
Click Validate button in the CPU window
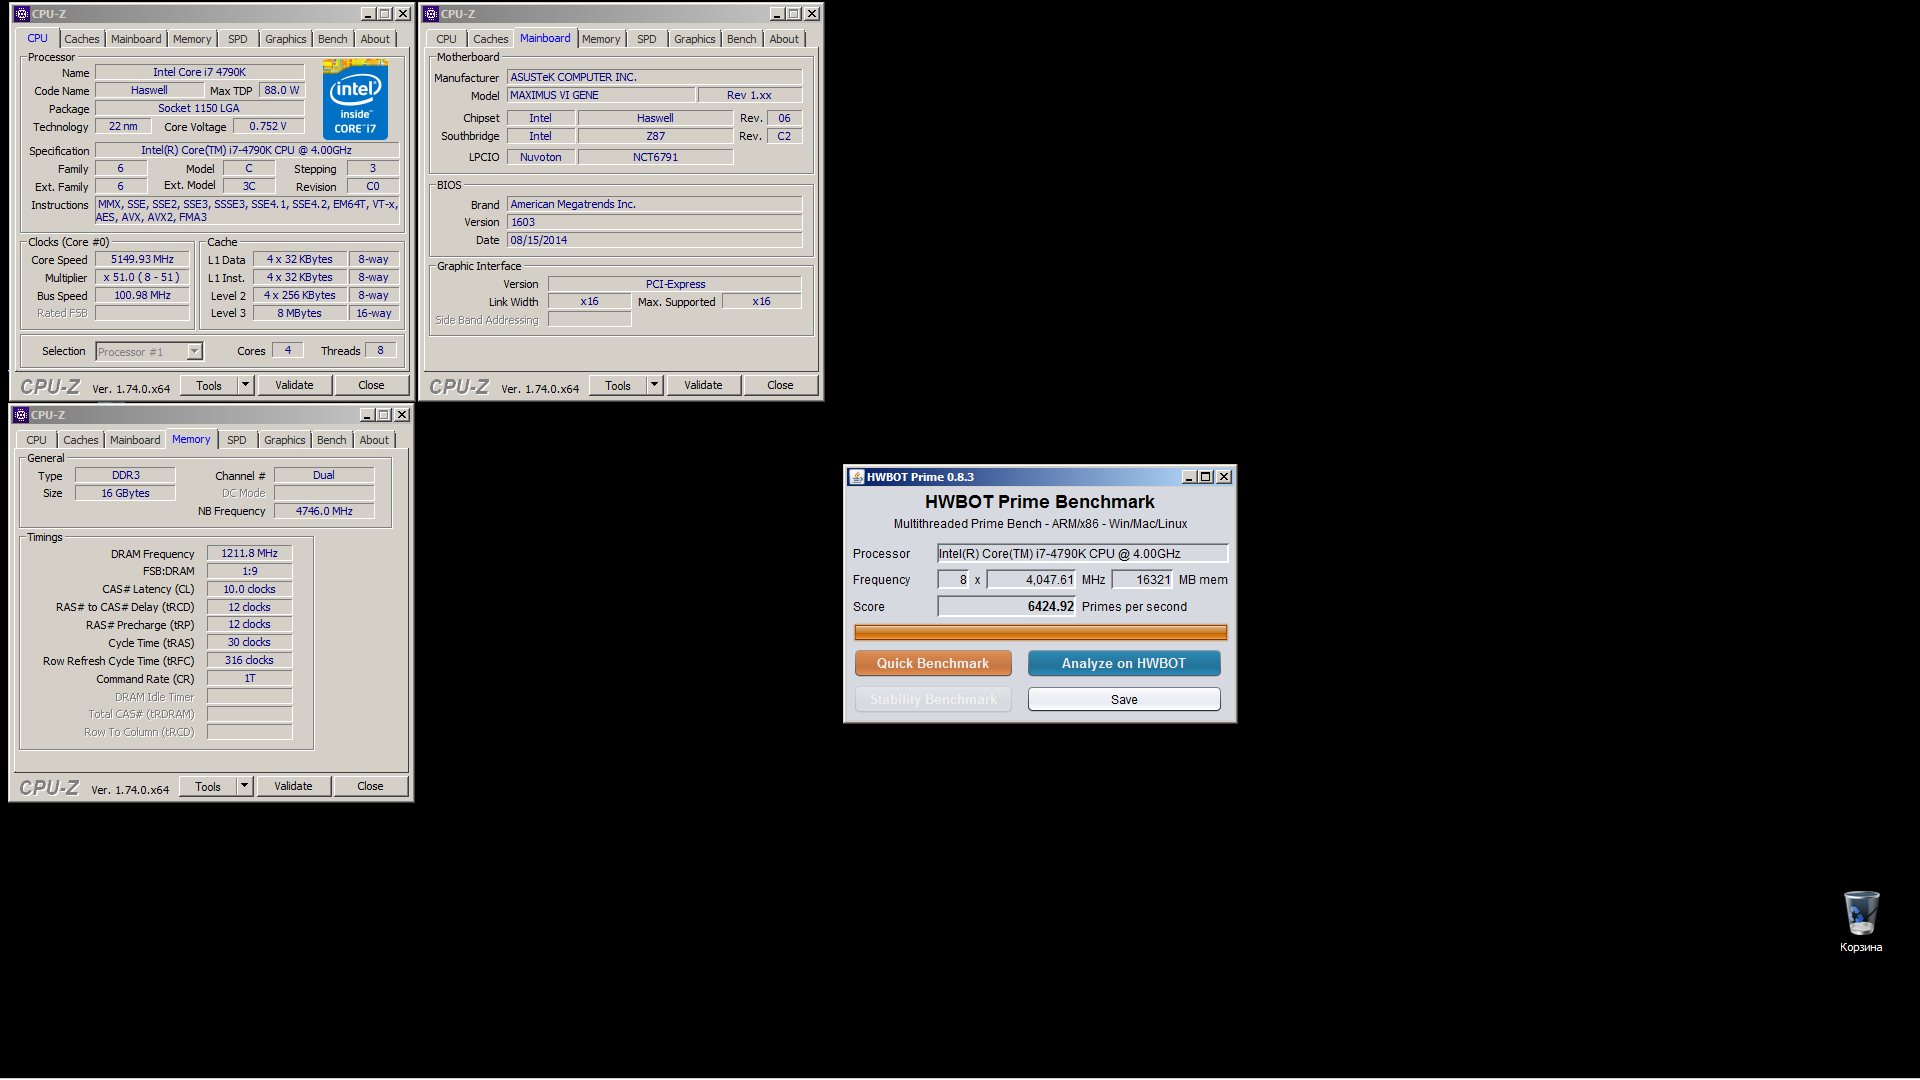[x=294, y=385]
